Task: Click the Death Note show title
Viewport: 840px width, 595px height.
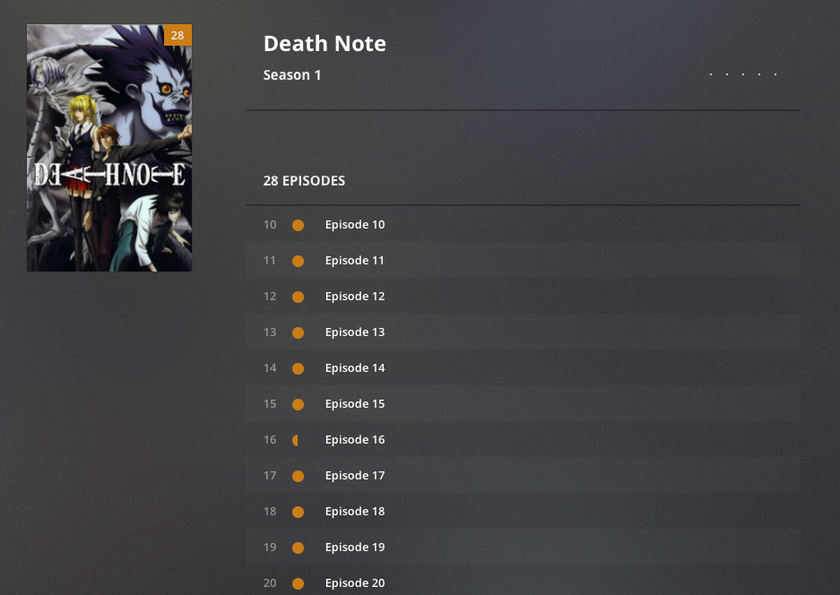Action: point(325,44)
